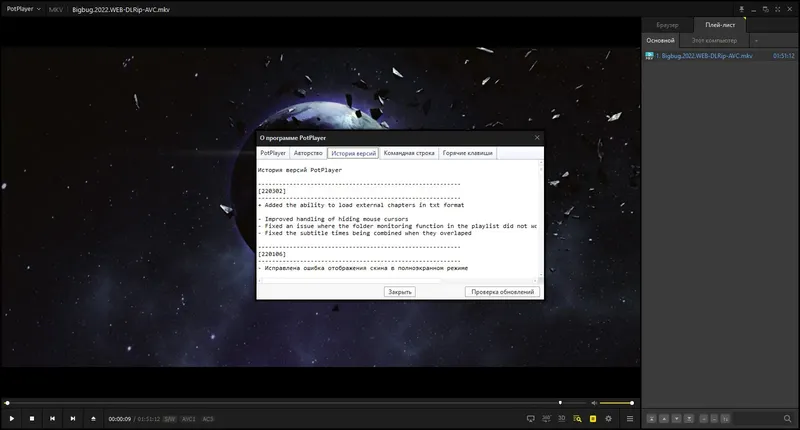Open the main hamburger menu in the player bar
The height and width of the screenshot is (430, 800).
coord(630,419)
